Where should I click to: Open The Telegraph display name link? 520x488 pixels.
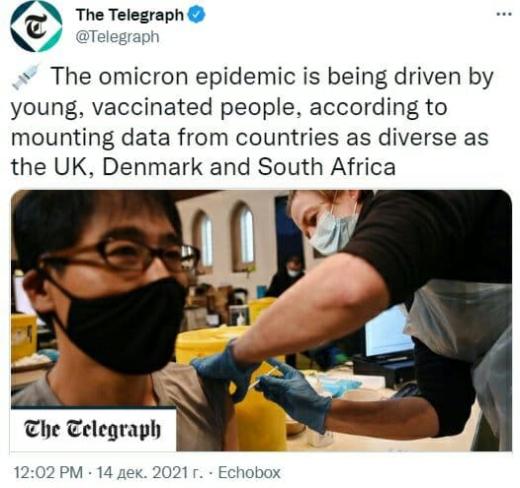tap(130, 15)
